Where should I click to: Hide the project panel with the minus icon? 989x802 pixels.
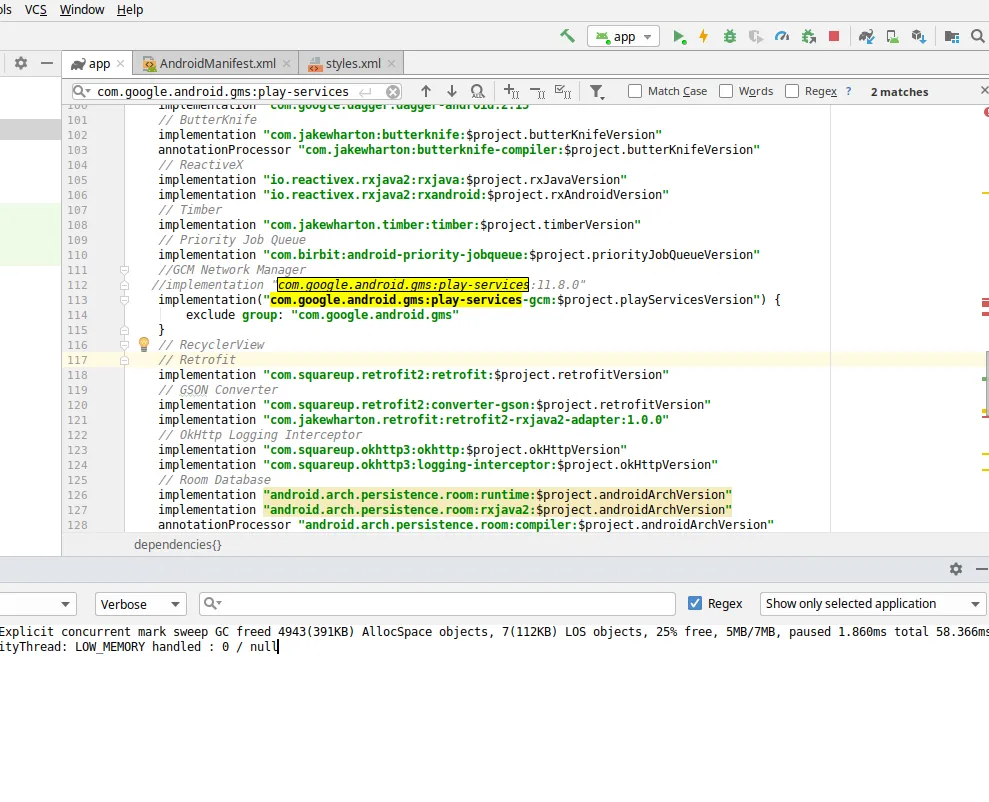coord(47,63)
